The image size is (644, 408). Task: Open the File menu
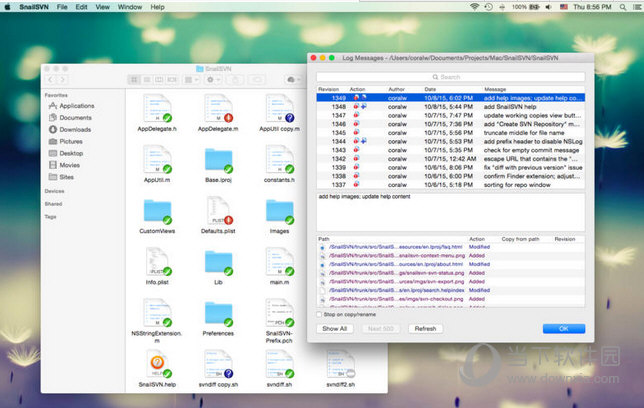click(x=62, y=7)
